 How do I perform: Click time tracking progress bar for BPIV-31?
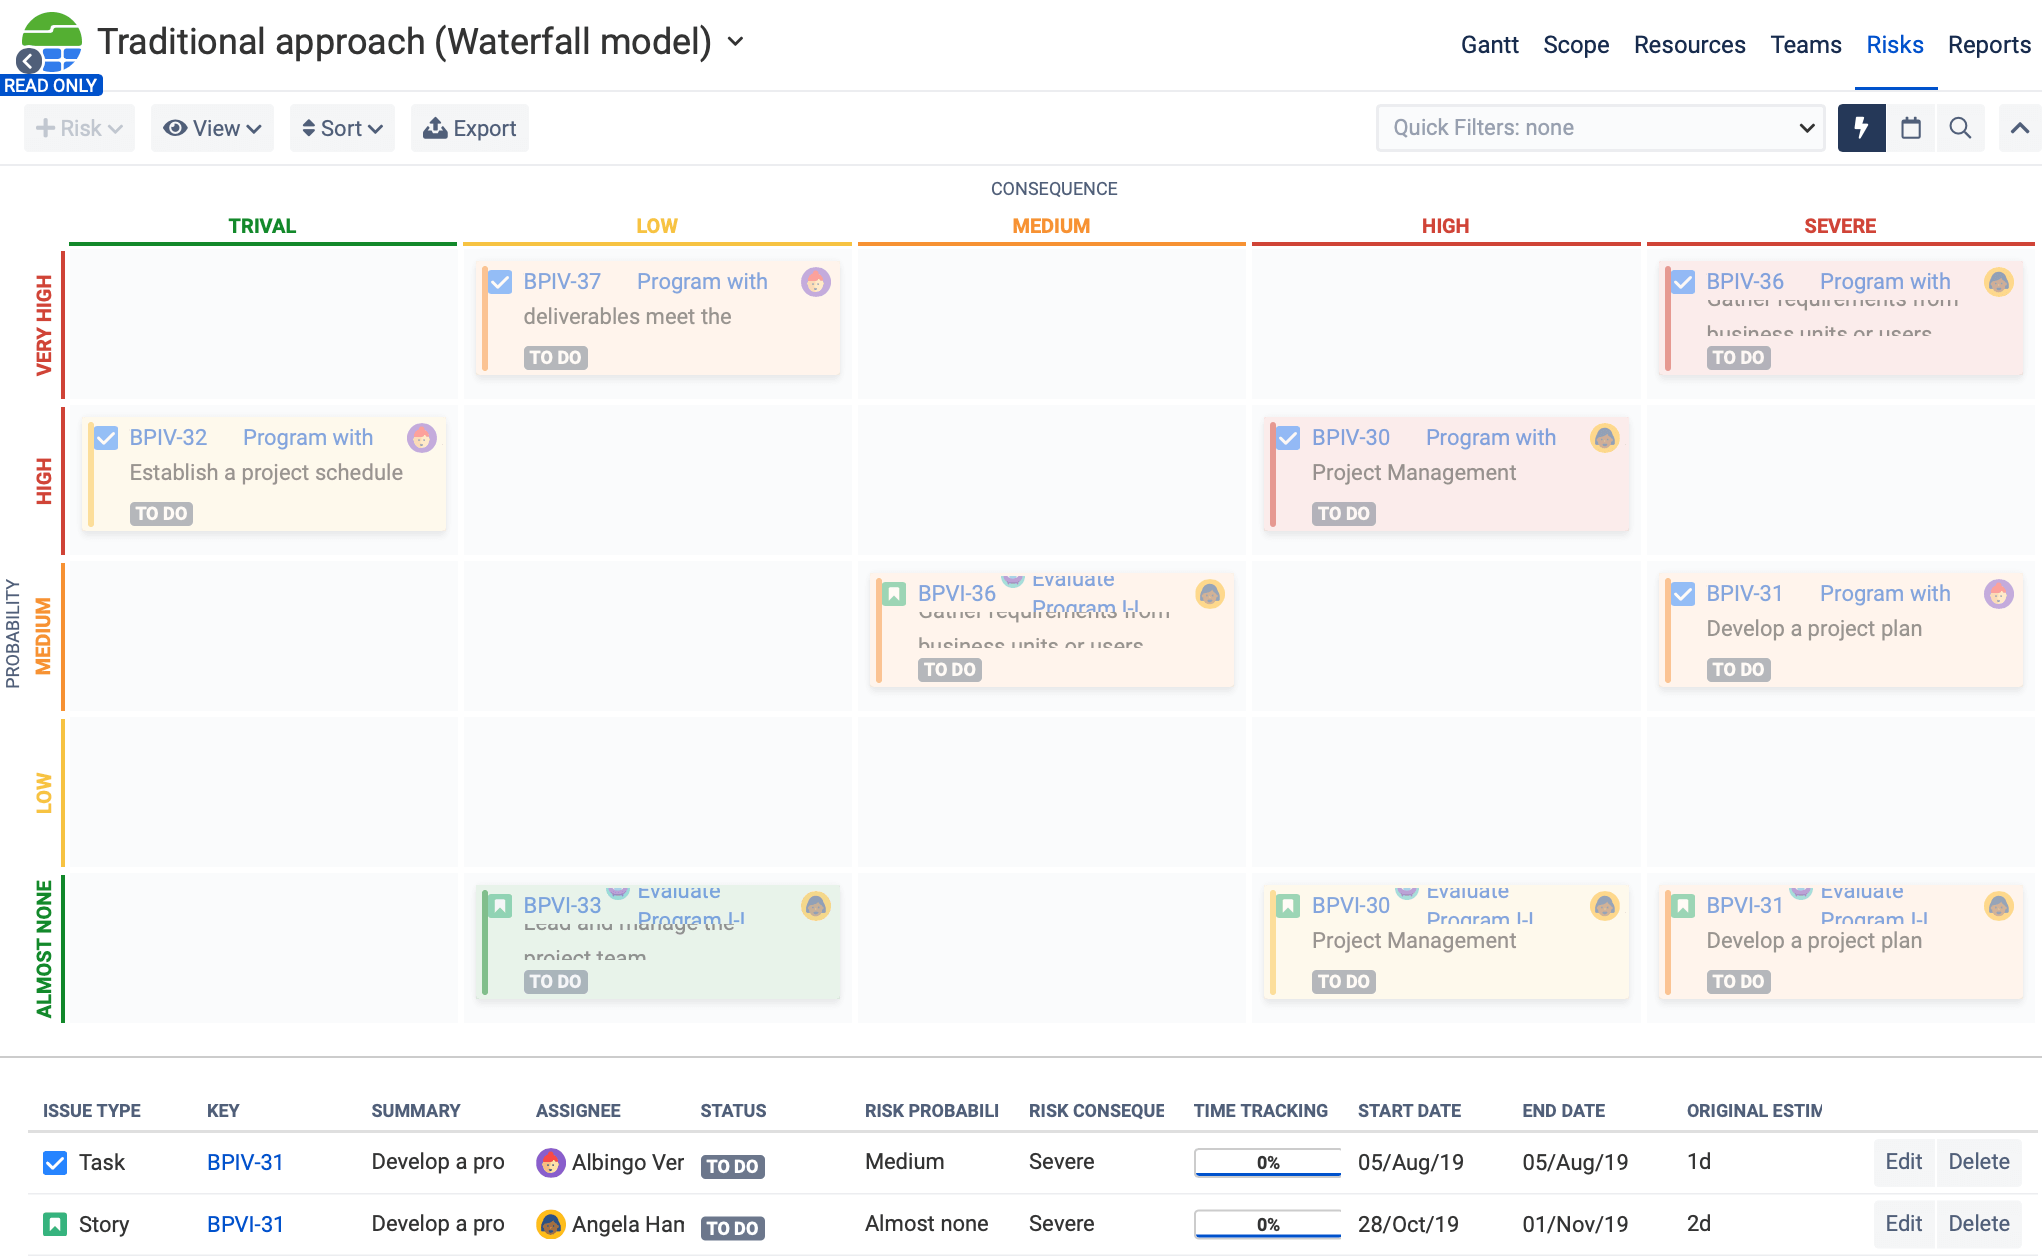coord(1267,1162)
